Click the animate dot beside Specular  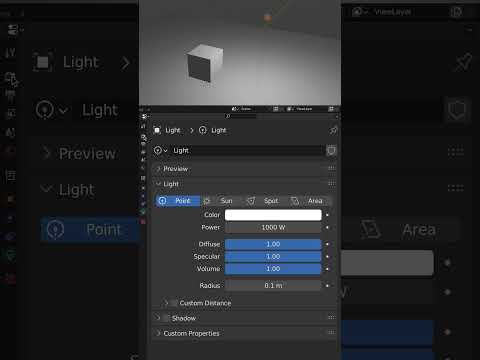(327, 257)
